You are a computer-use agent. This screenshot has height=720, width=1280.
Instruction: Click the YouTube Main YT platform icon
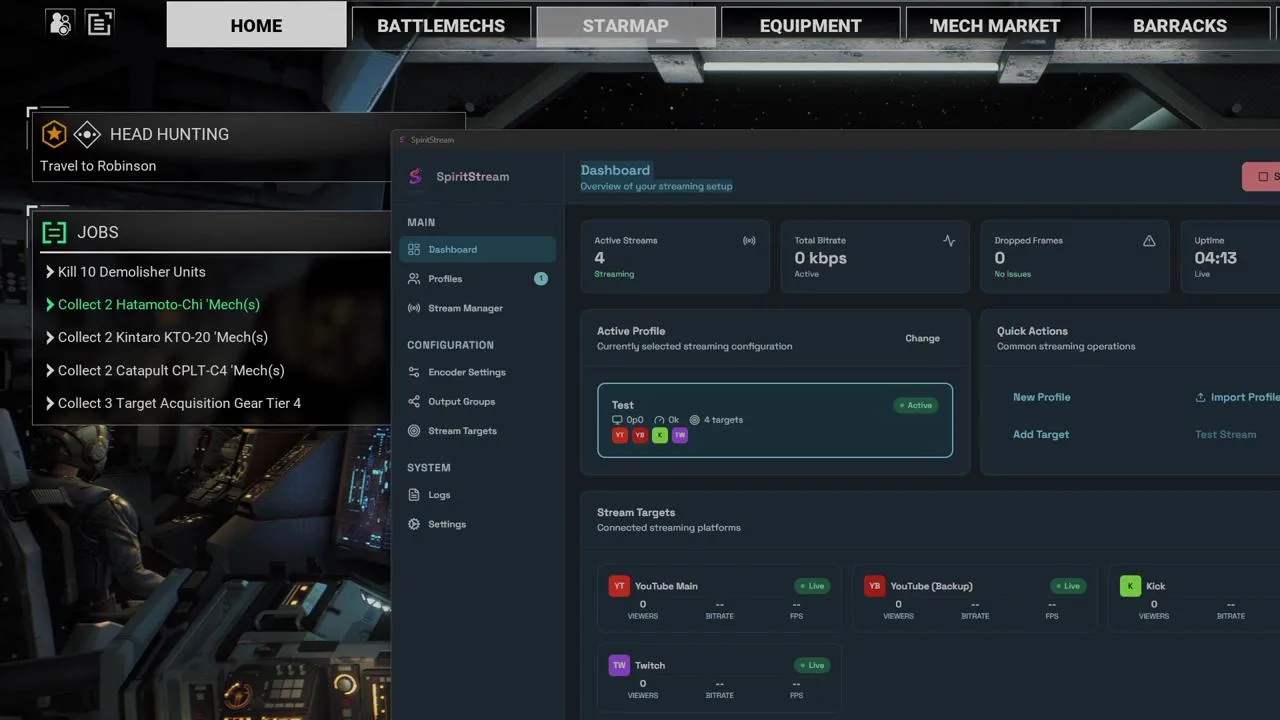coord(619,586)
